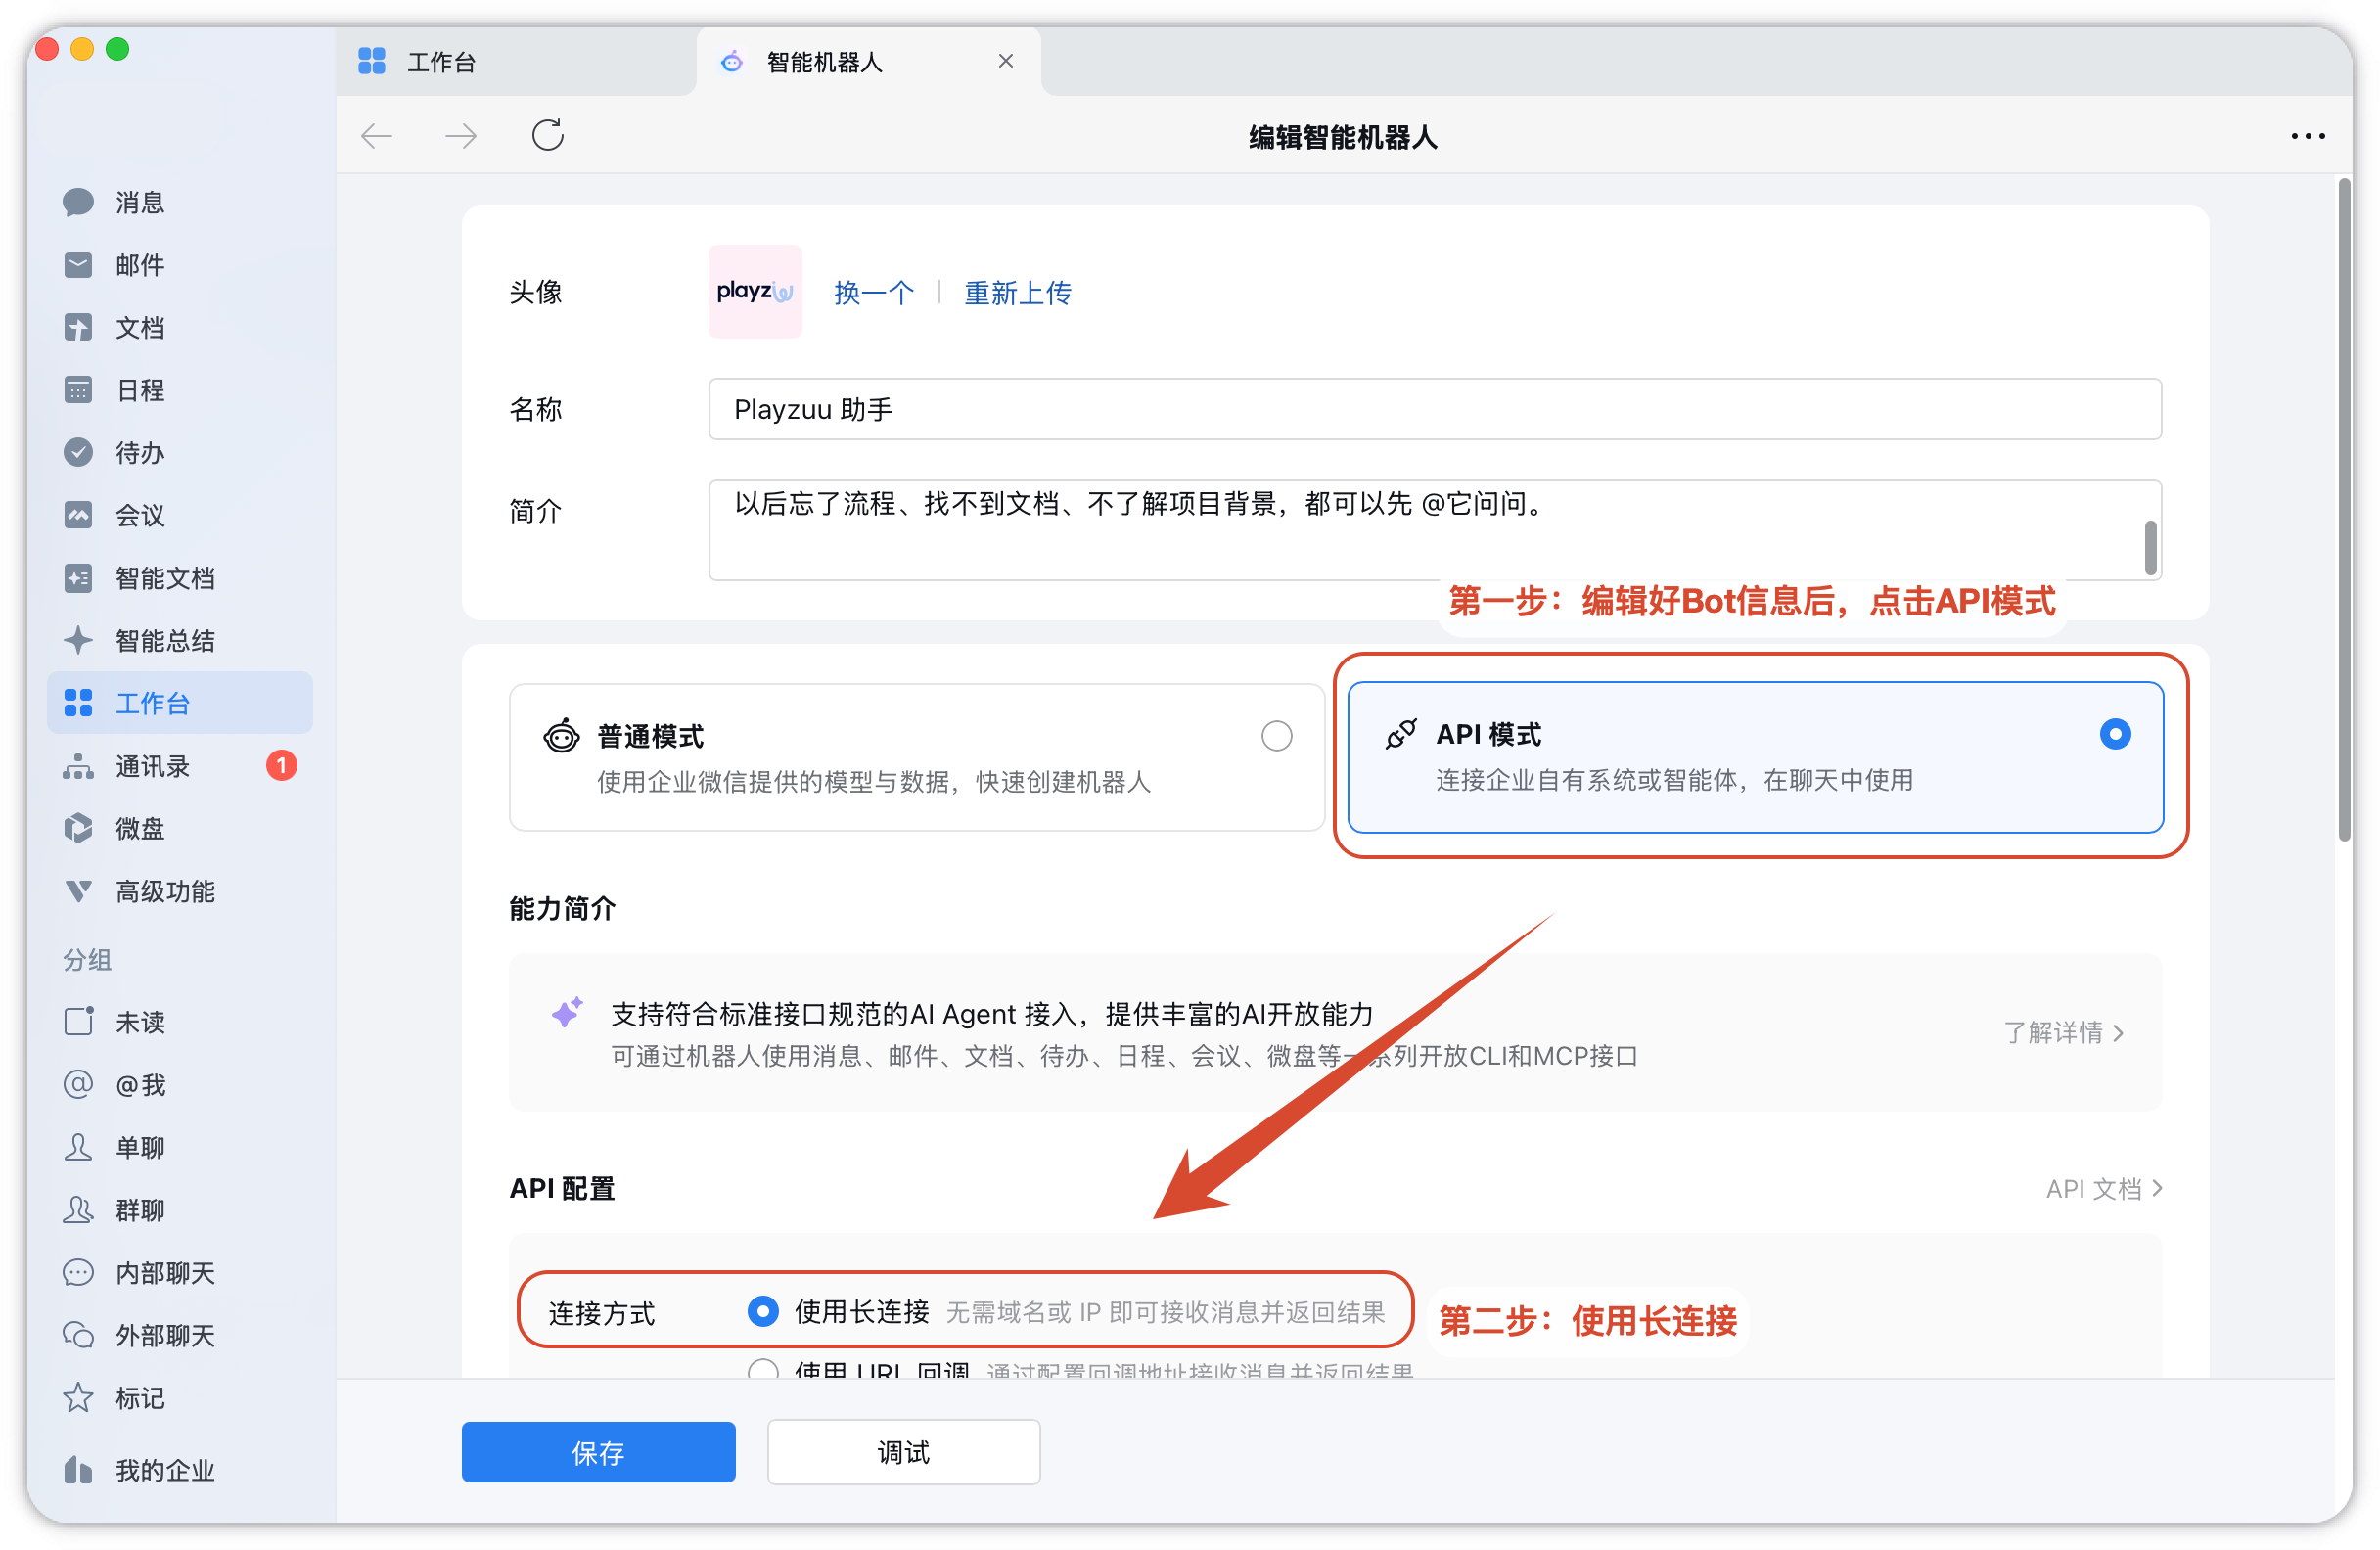This screenshot has width=2380, height=1550.
Task: Click the 简介 text area scrollbar
Action: pyautogui.click(x=2150, y=547)
